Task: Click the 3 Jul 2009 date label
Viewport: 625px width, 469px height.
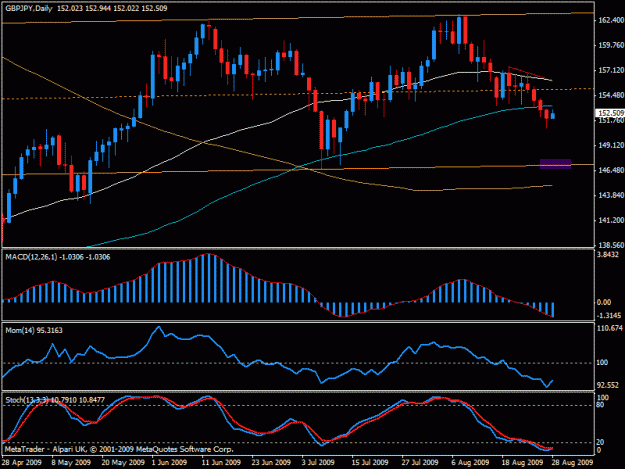Action: [318, 463]
